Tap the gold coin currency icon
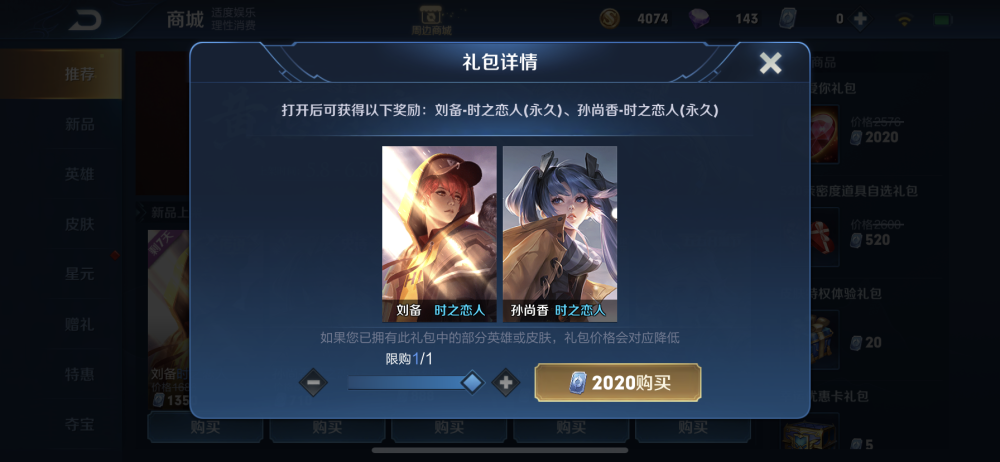1000x462 pixels. [609, 19]
